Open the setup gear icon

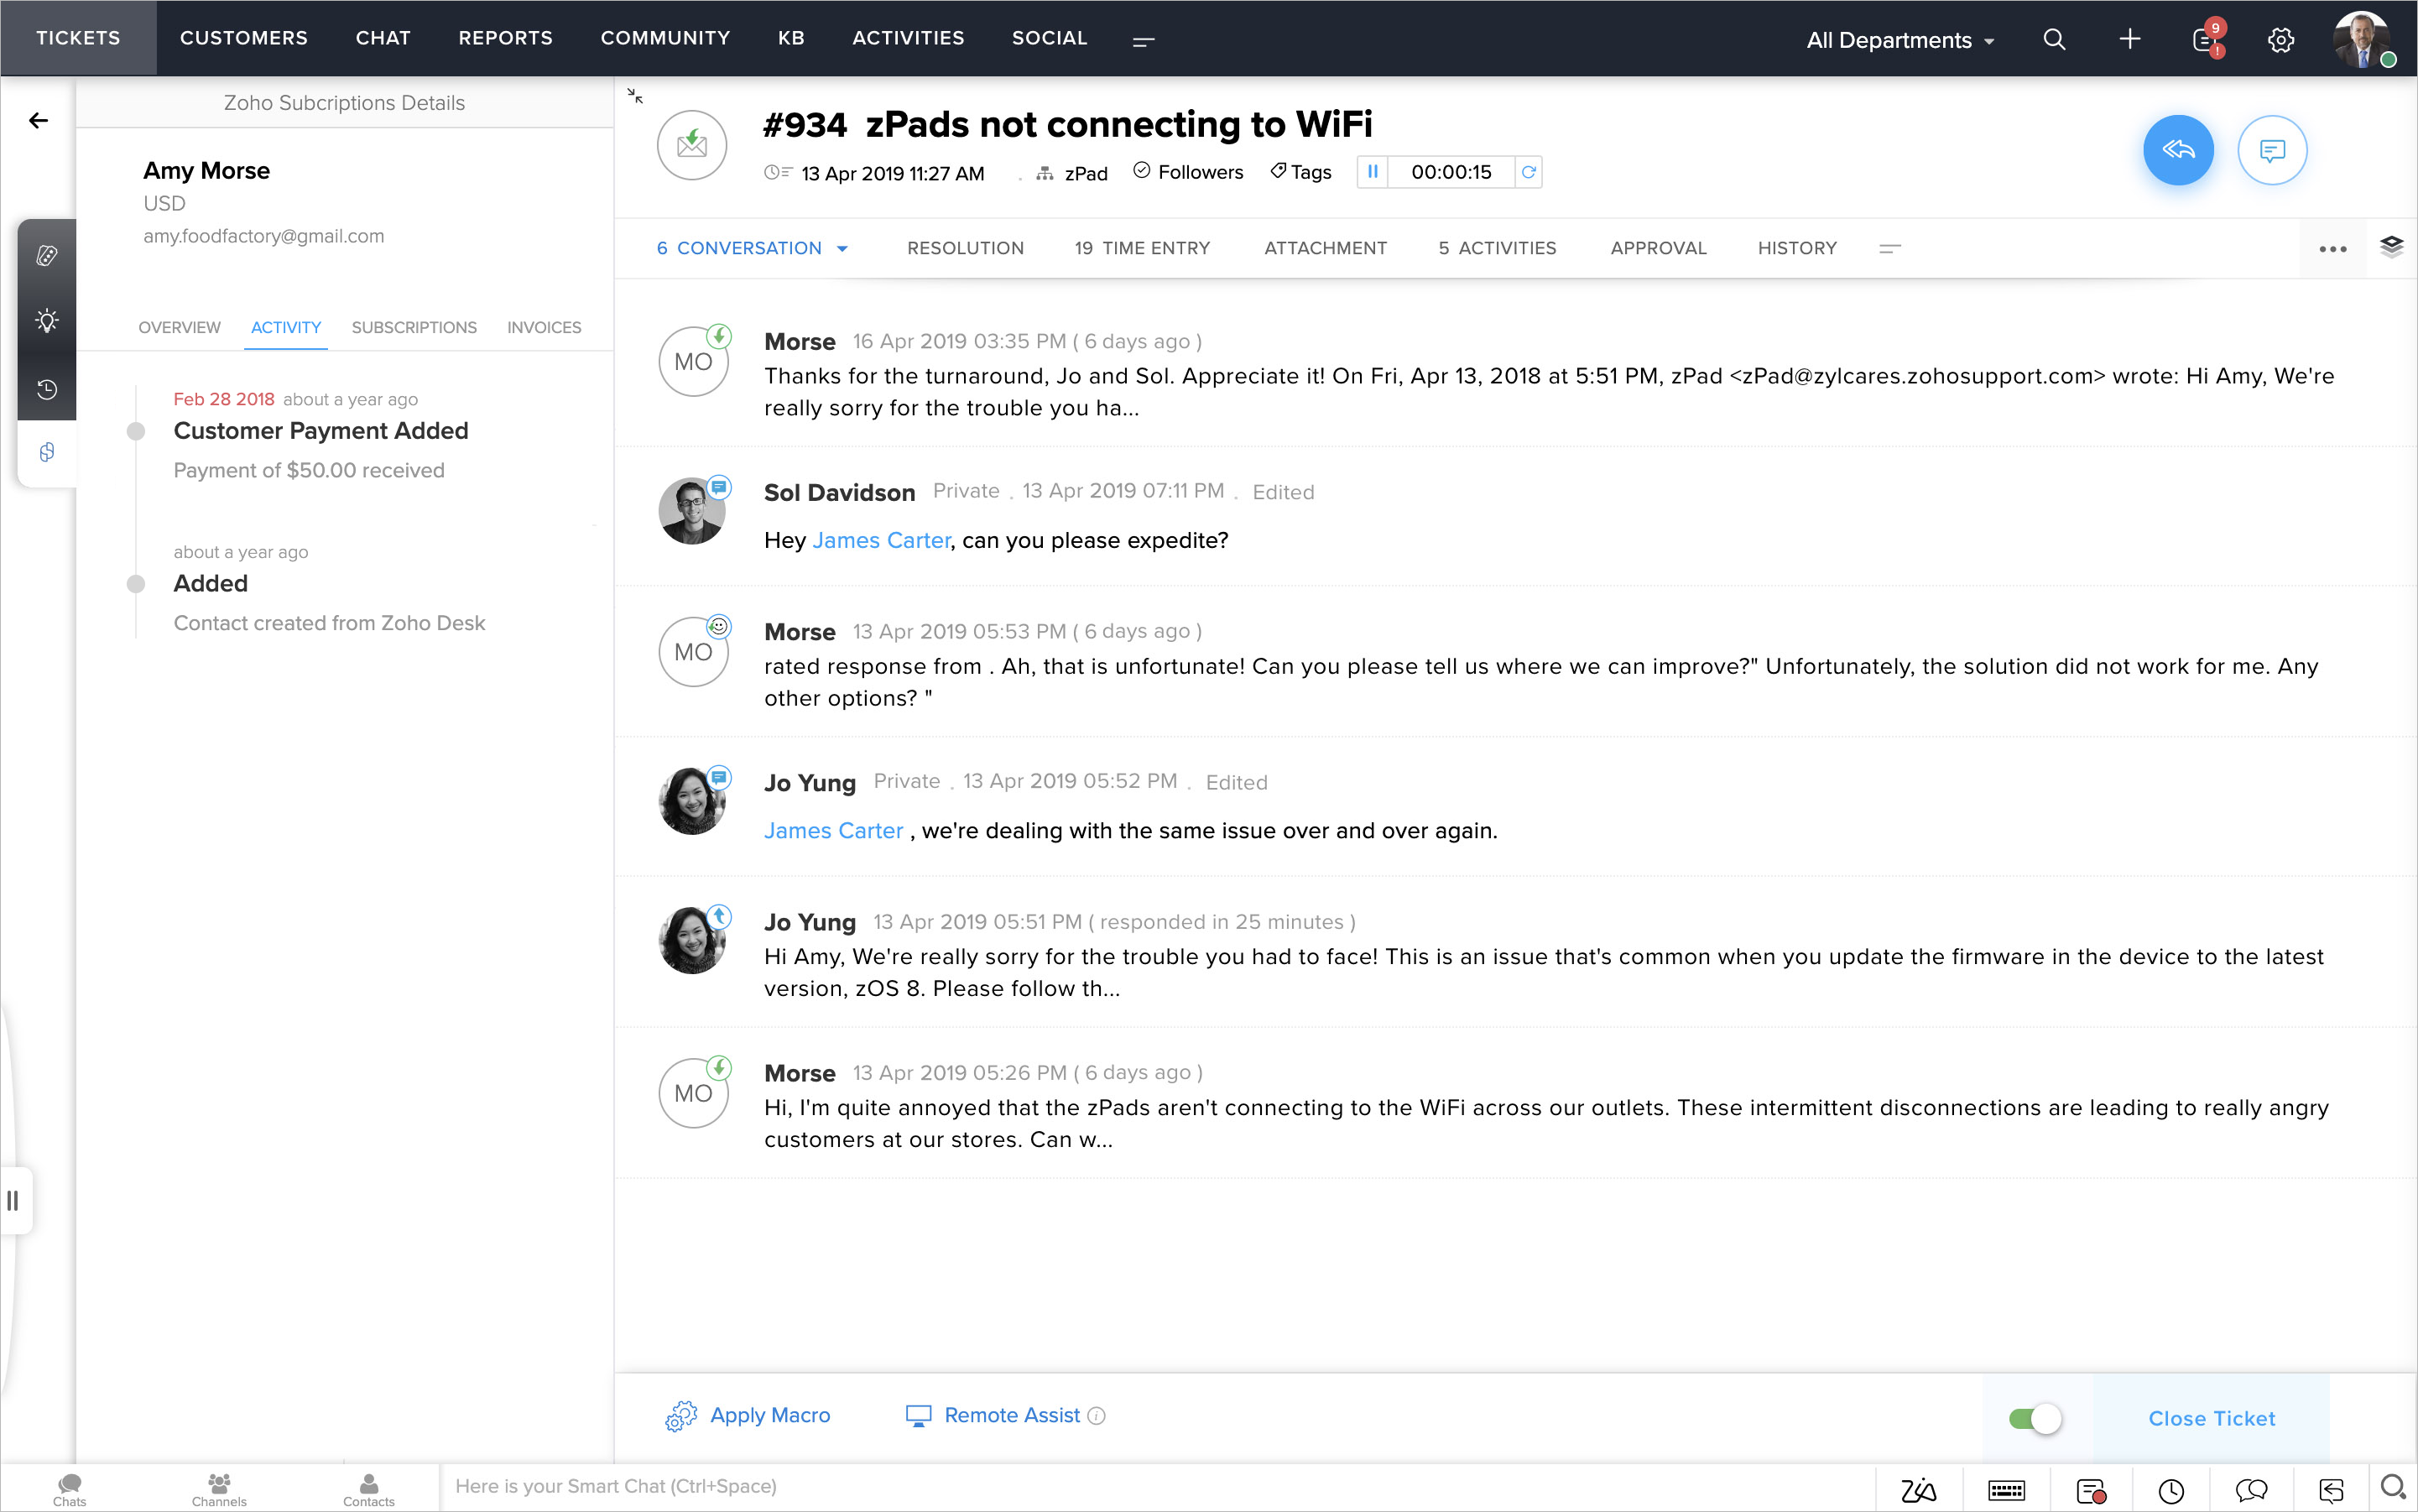point(2280,40)
